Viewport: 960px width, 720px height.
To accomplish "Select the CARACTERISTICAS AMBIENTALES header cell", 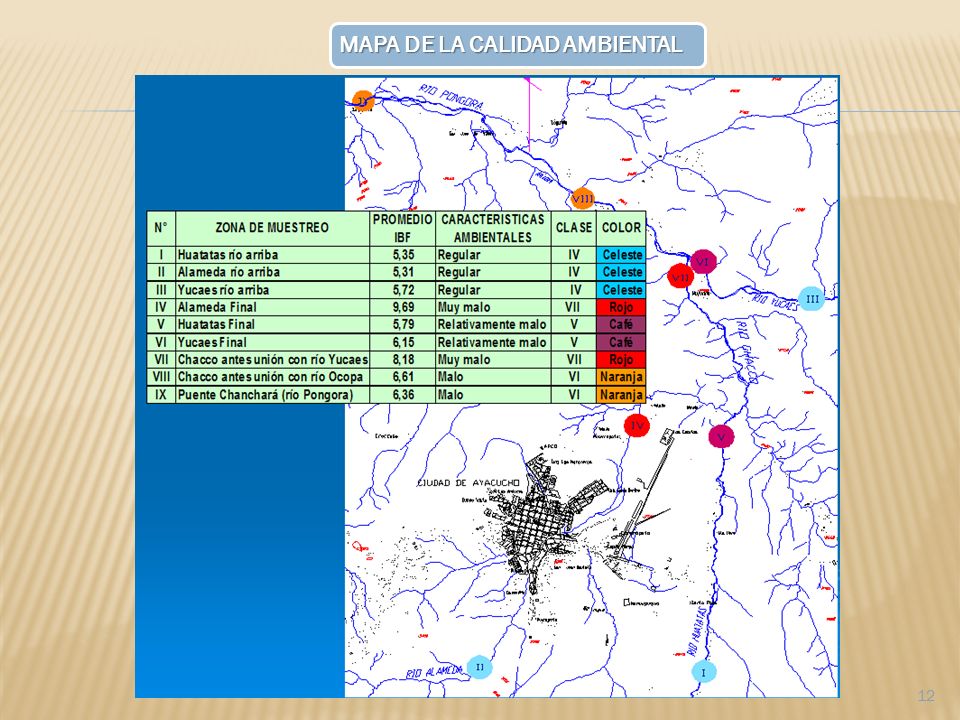I will point(493,228).
